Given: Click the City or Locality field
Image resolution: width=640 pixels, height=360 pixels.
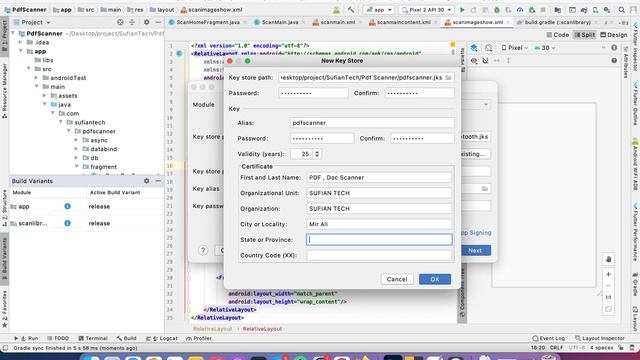Looking at the screenshot, I should (x=379, y=224).
